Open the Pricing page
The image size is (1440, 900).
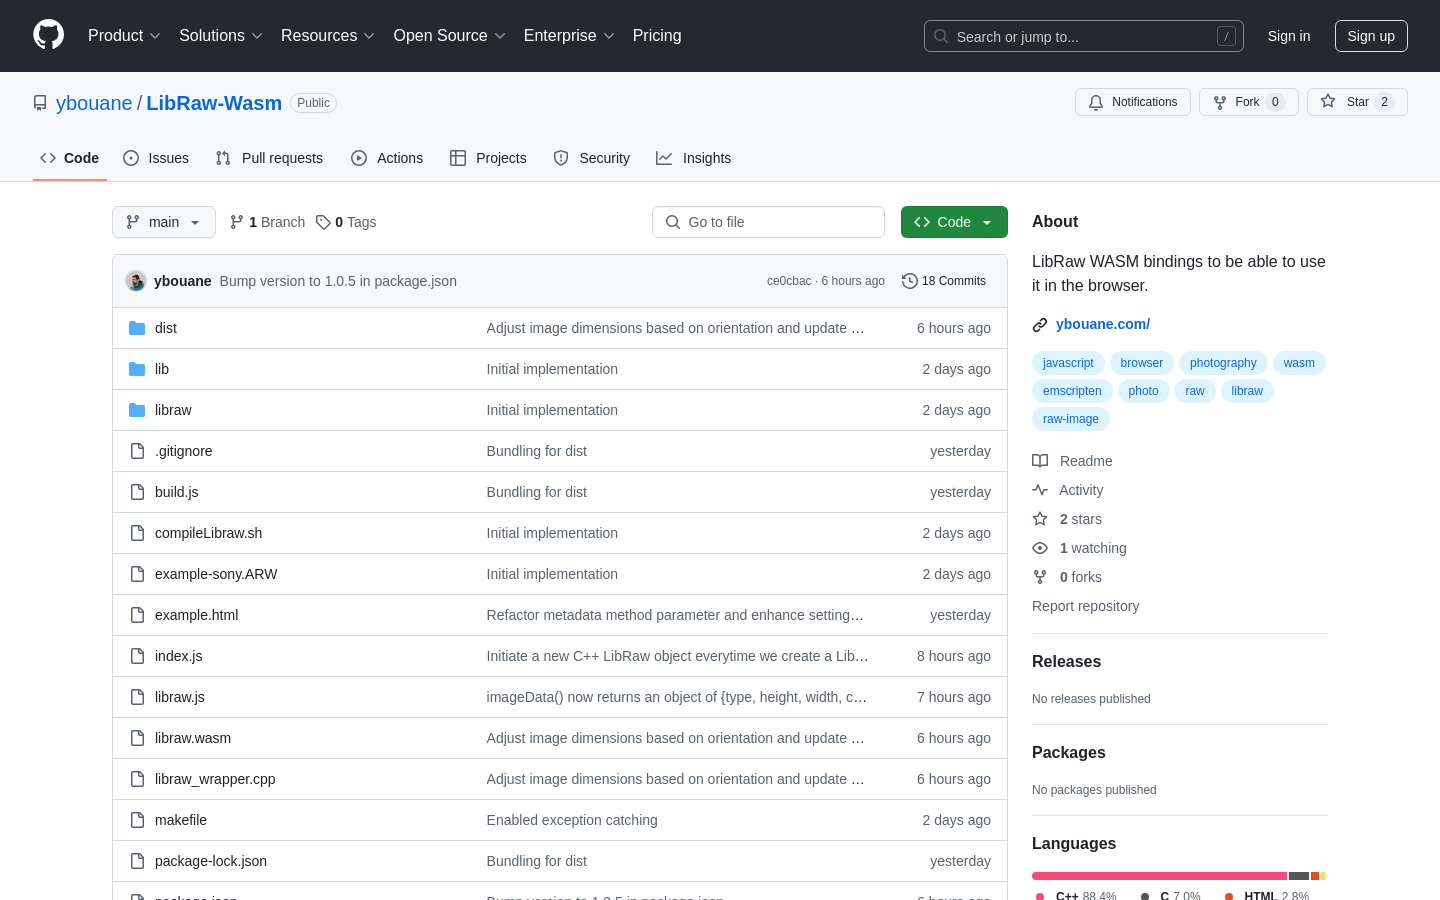tap(657, 36)
